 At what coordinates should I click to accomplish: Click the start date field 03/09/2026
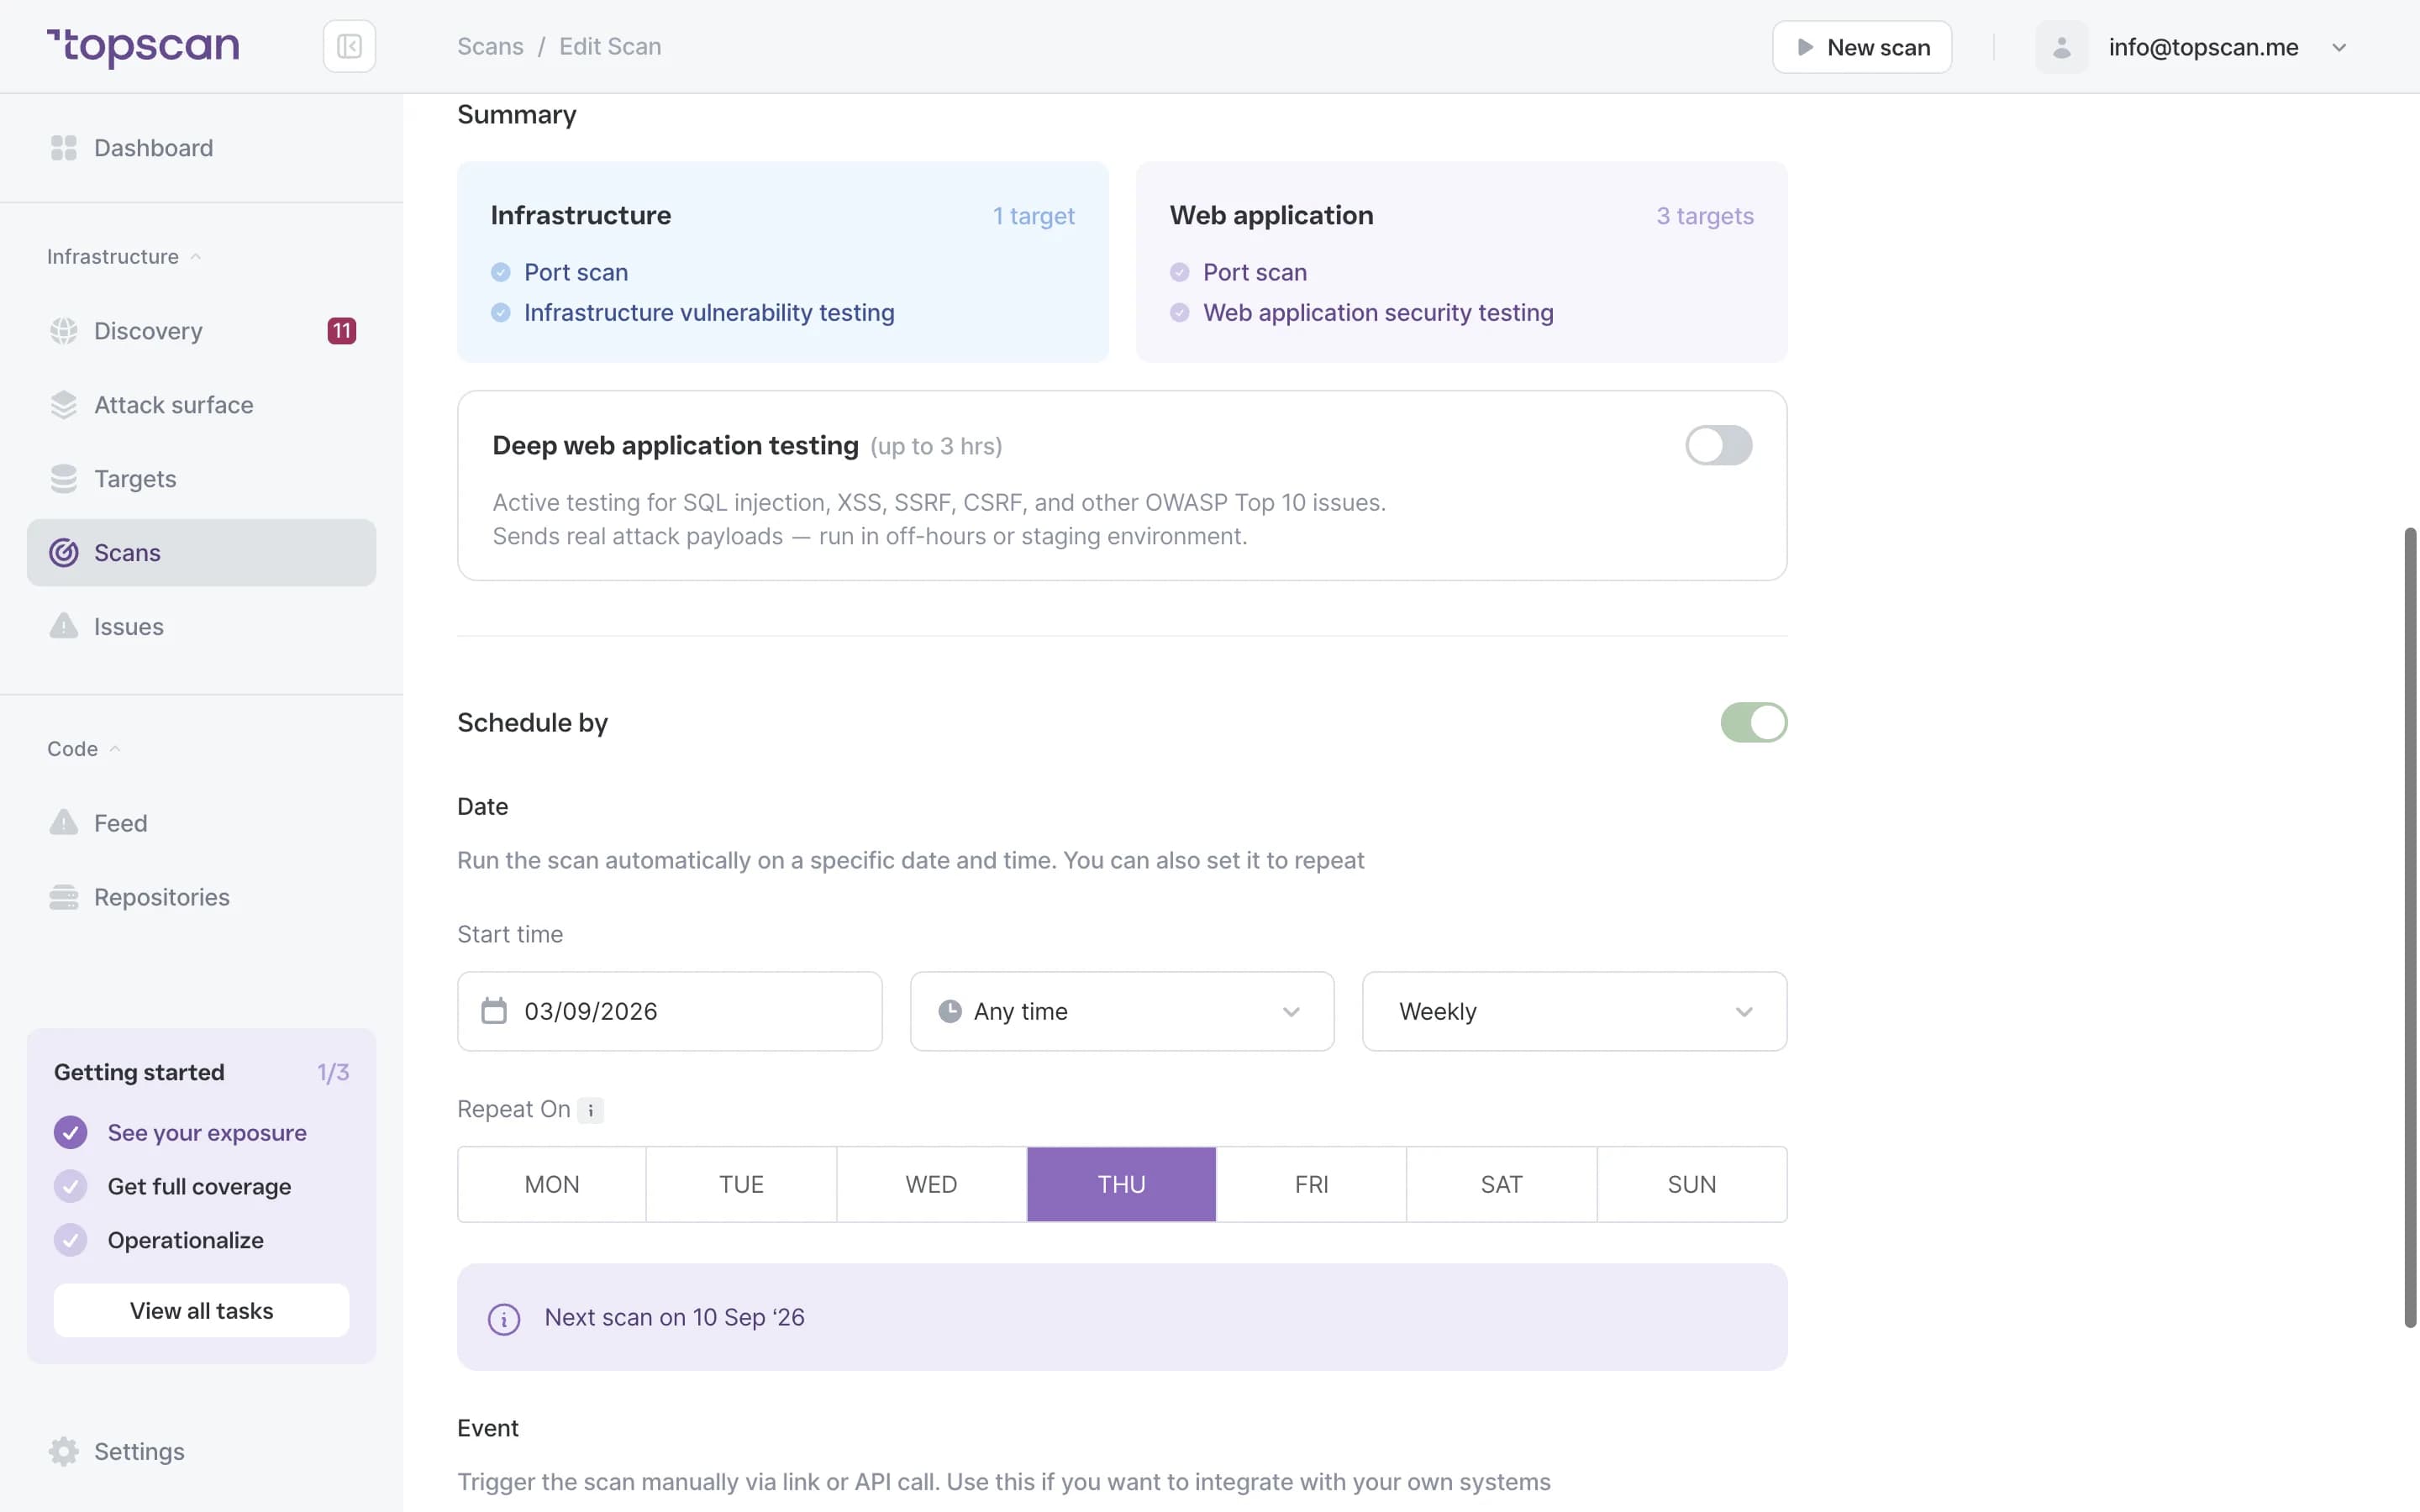(x=670, y=1011)
